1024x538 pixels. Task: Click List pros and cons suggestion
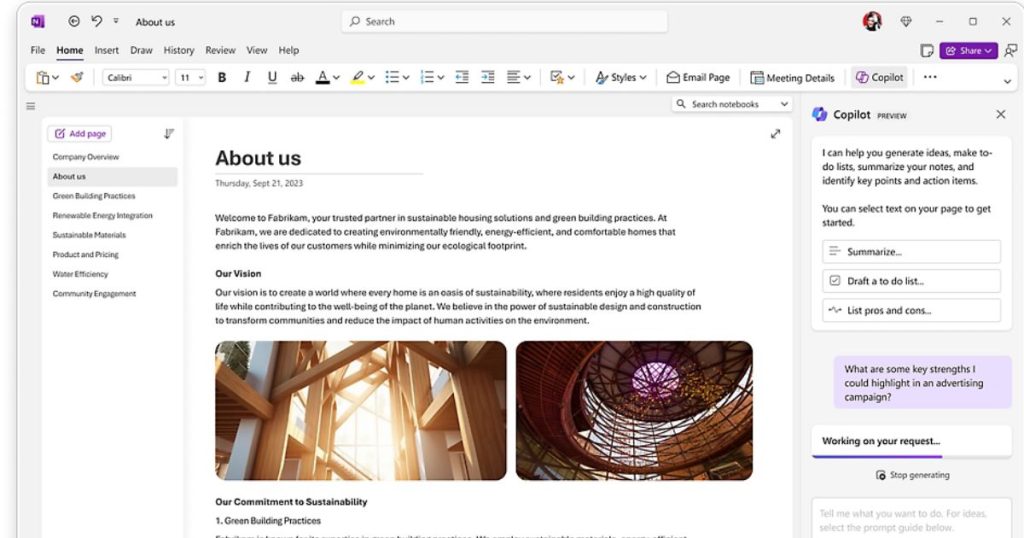tap(911, 310)
